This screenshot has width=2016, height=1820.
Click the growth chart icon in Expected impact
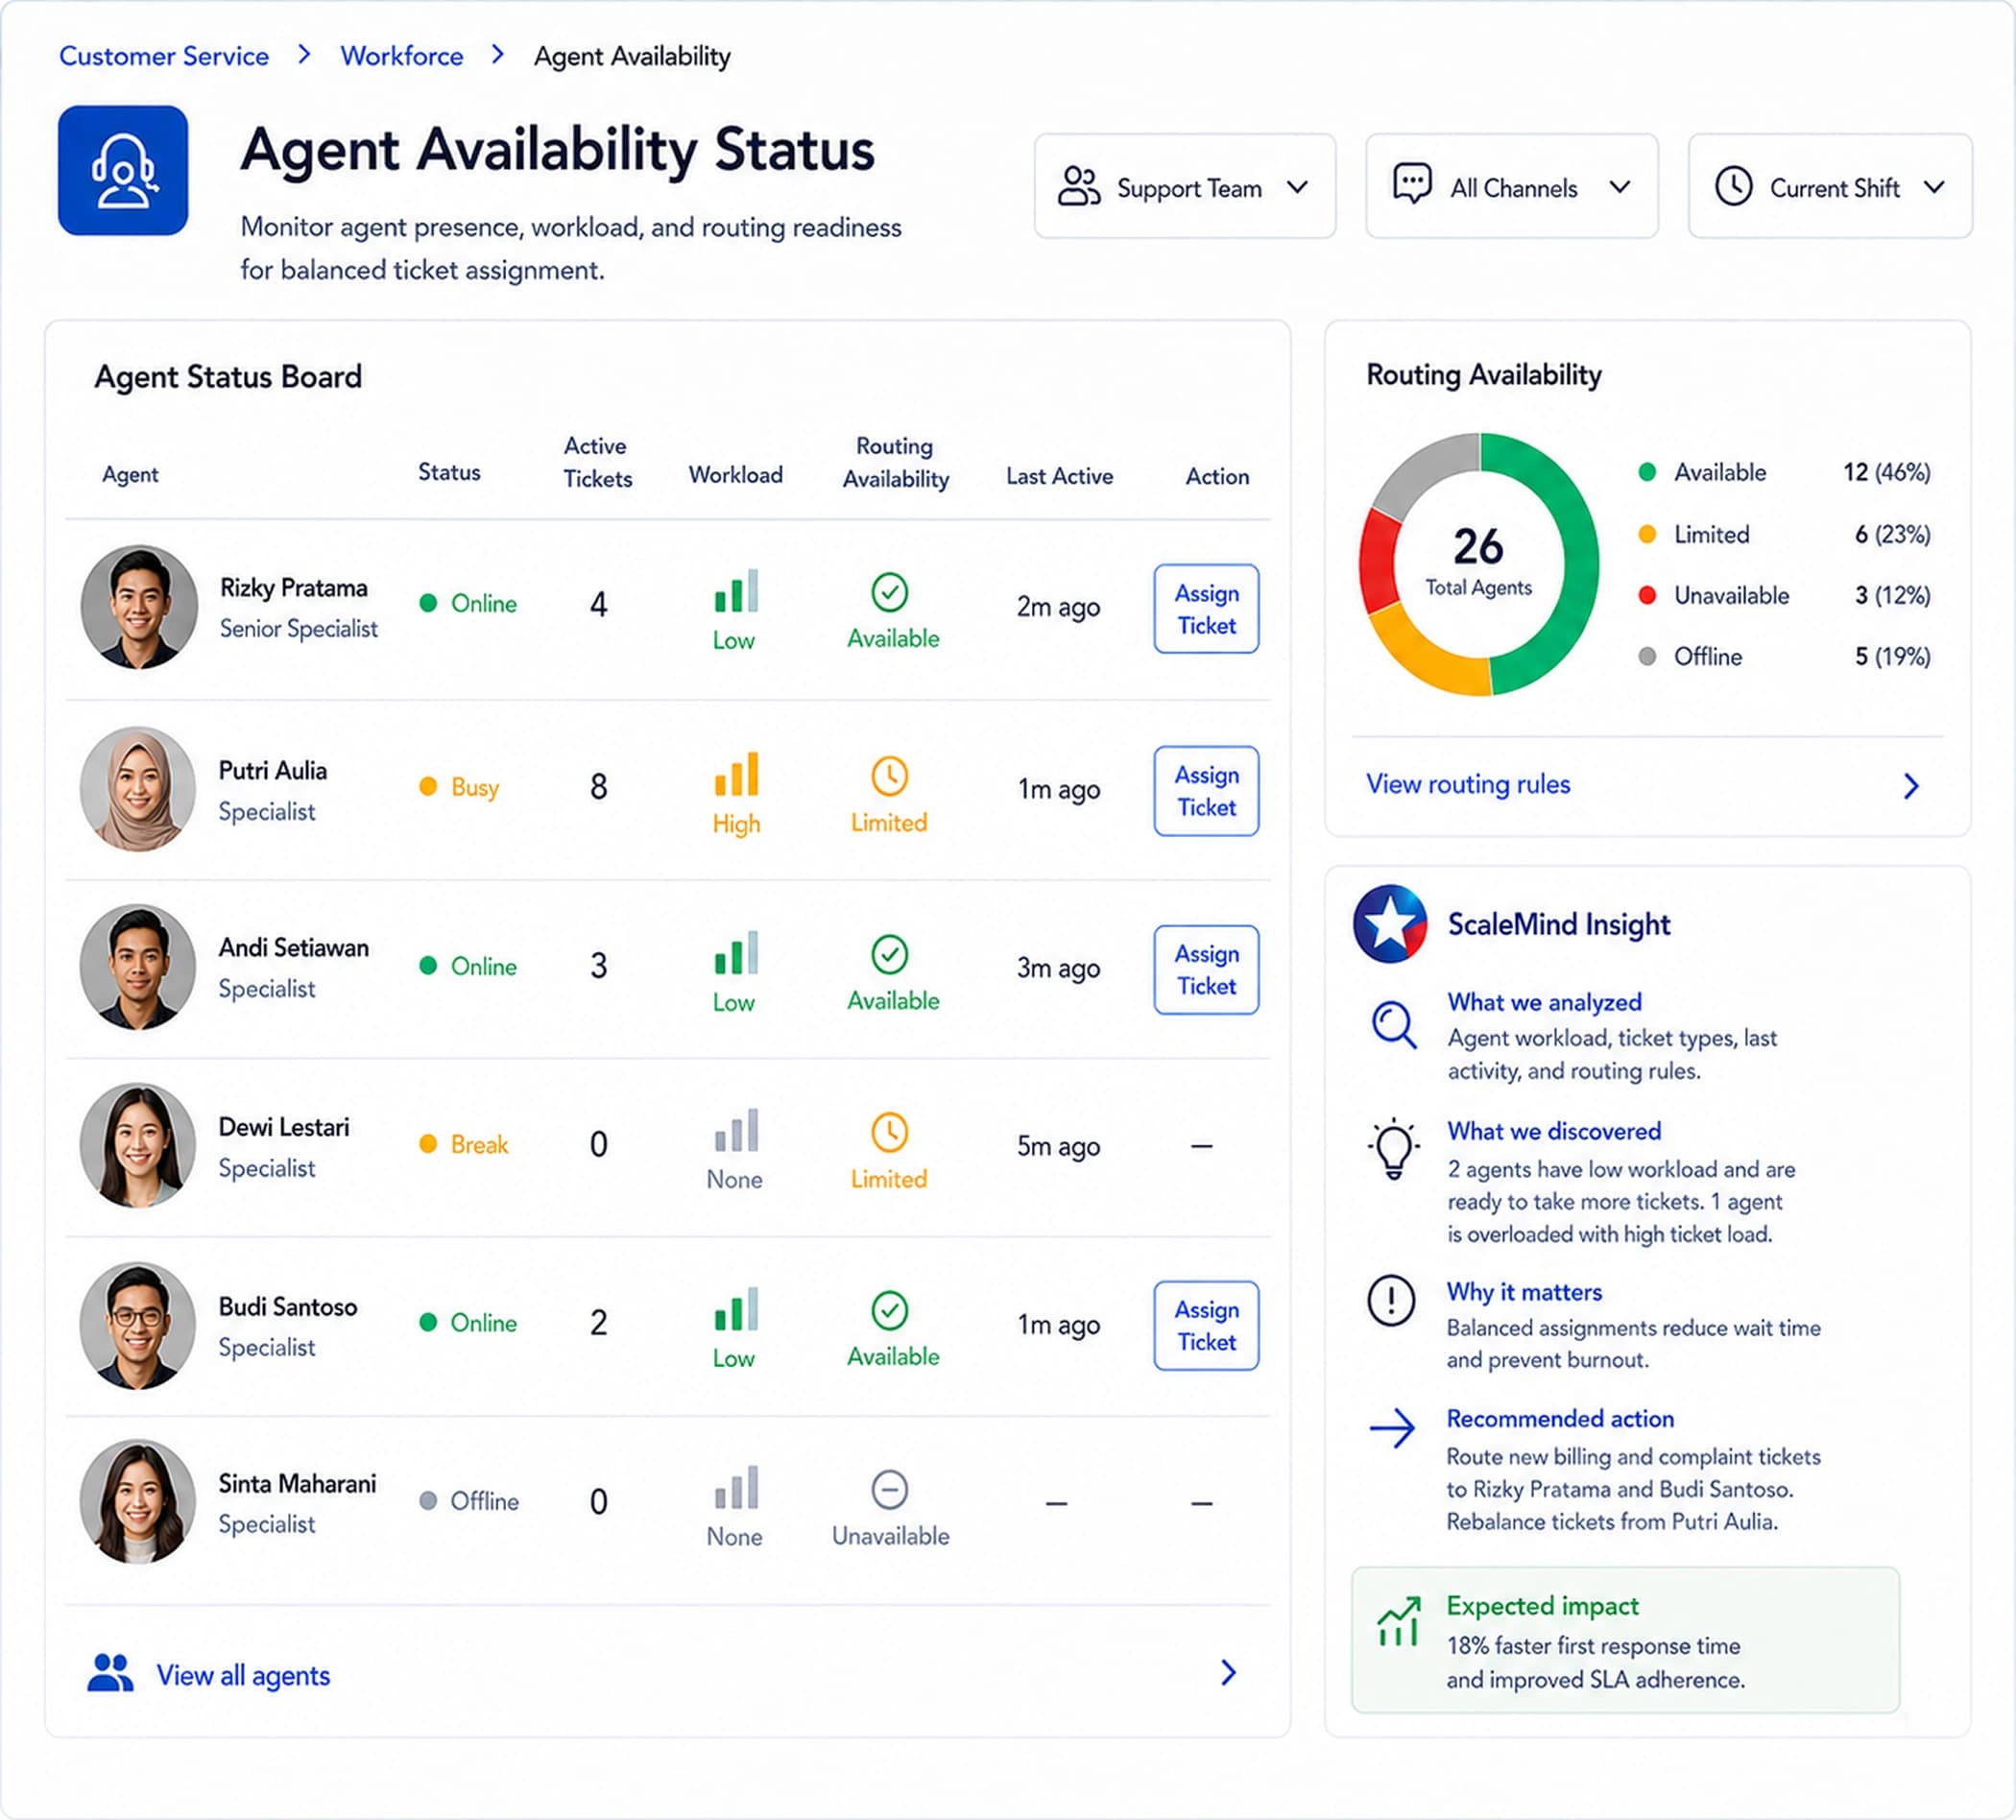point(1398,1621)
